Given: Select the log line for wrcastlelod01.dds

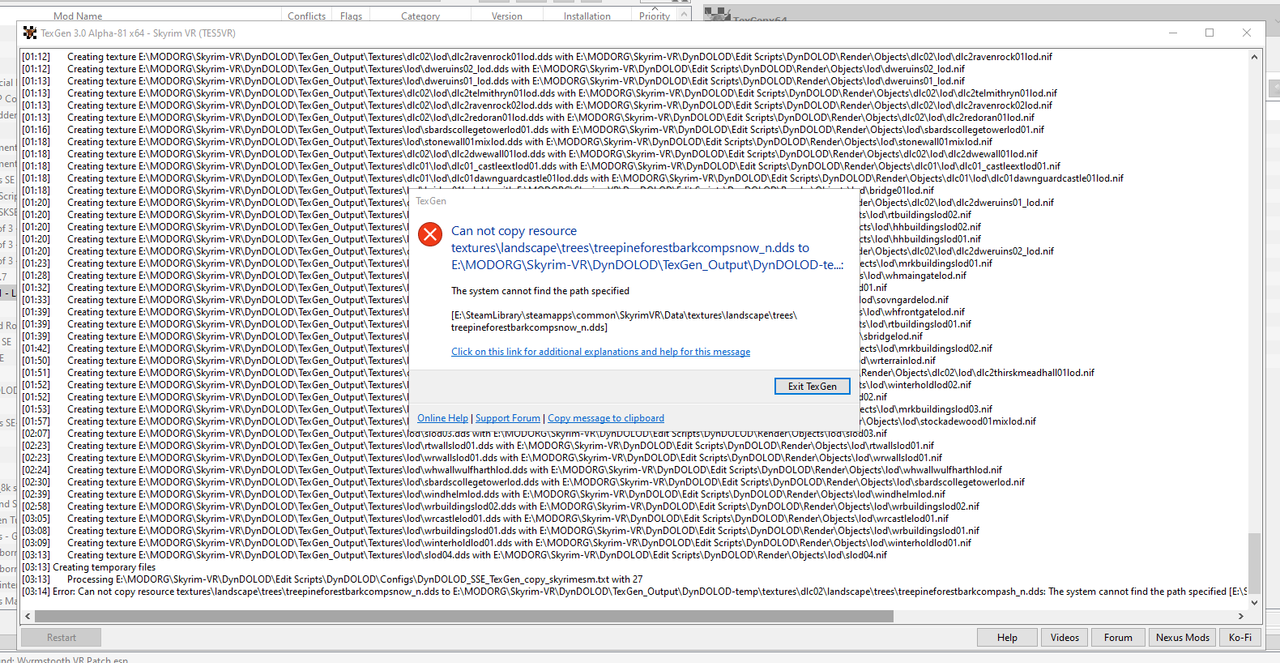Looking at the screenshot, I should (485, 518).
